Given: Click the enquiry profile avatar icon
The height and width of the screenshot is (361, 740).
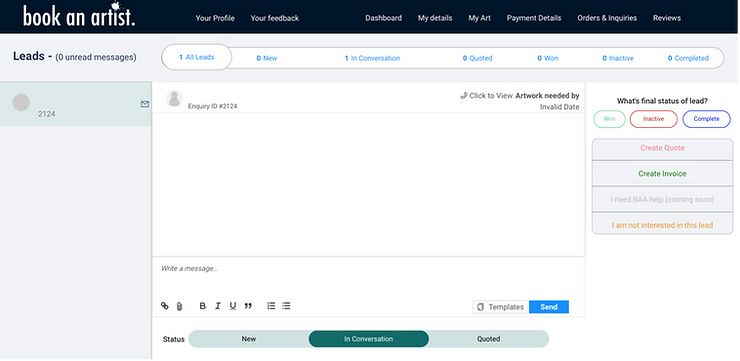Looking at the screenshot, I should pyautogui.click(x=174, y=99).
